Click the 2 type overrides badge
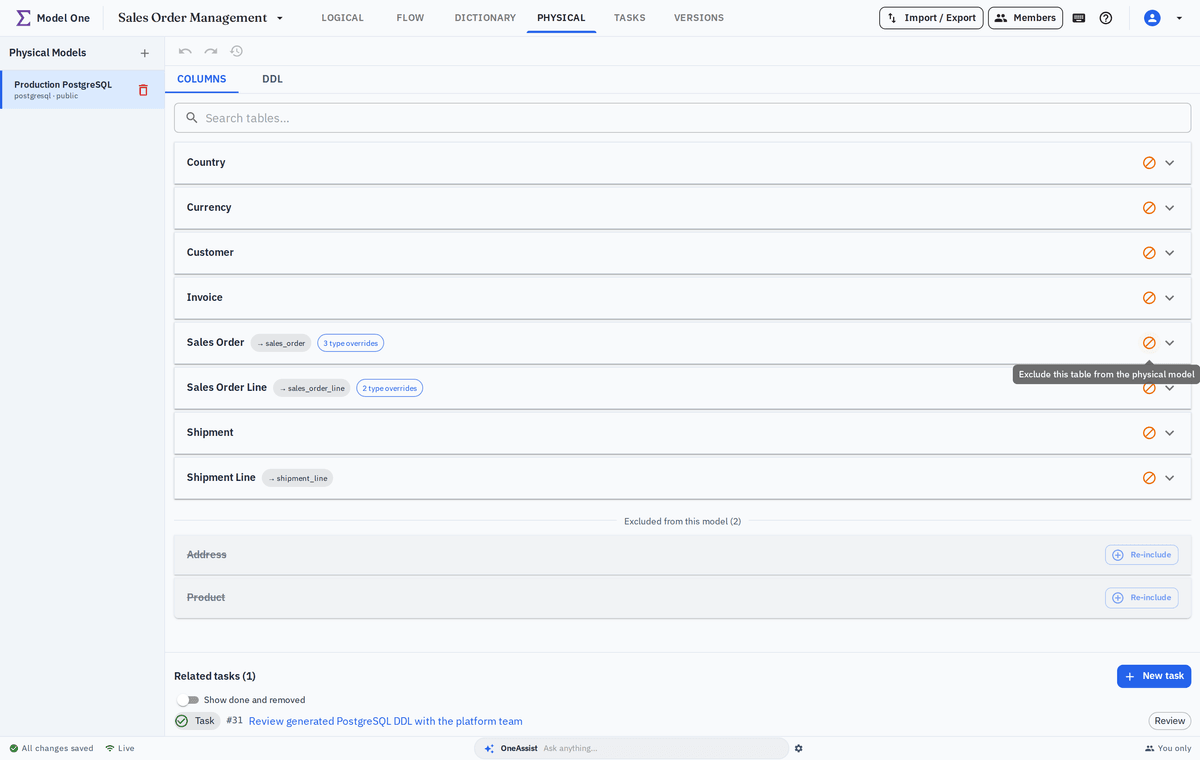1200x760 pixels. coord(389,388)
